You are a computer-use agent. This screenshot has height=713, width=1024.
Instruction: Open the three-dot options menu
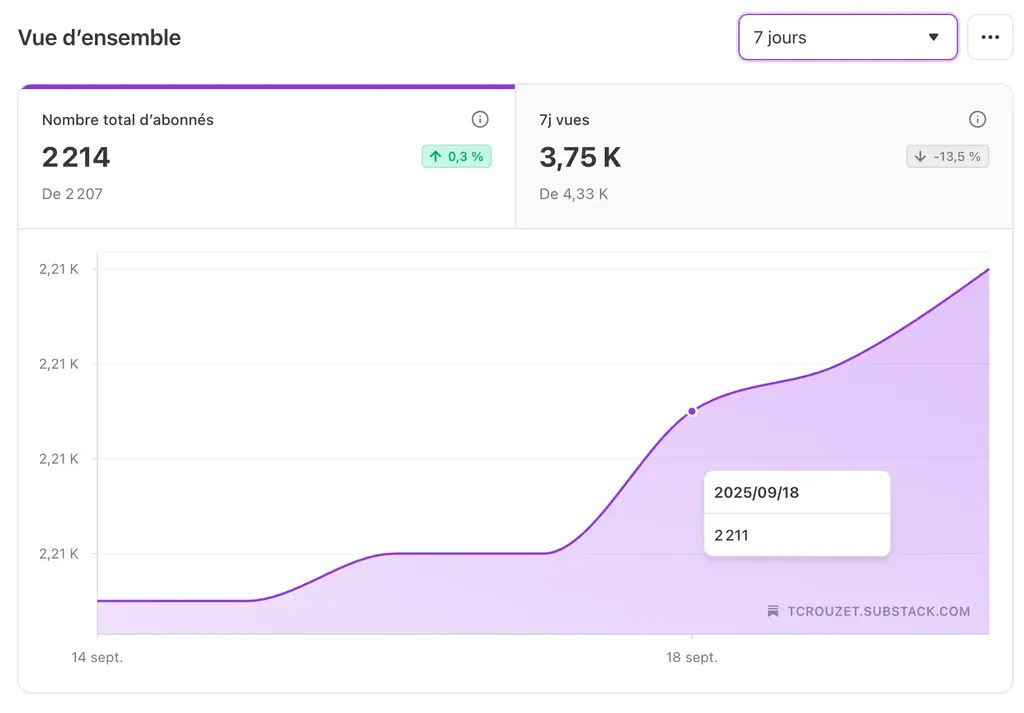990,37
